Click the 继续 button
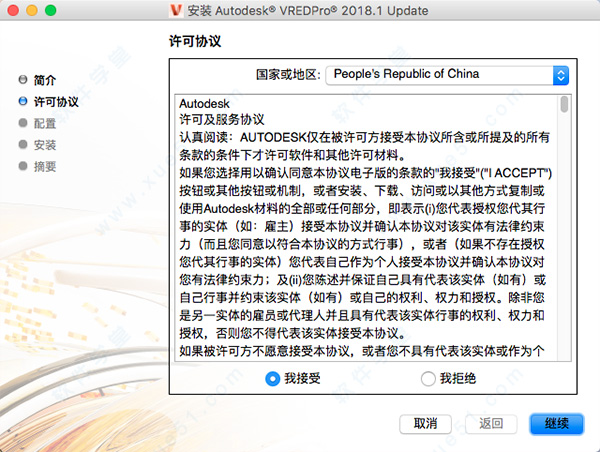This screenshot has width=600, height=452. 557,424
